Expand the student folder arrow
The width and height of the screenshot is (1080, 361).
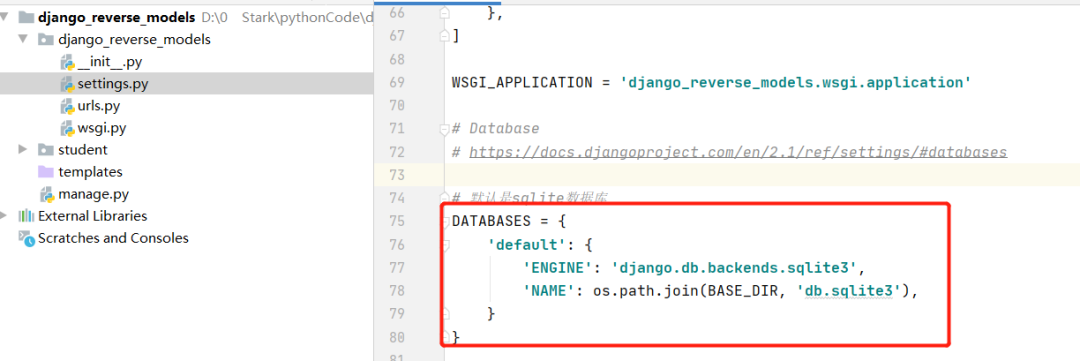23,149
